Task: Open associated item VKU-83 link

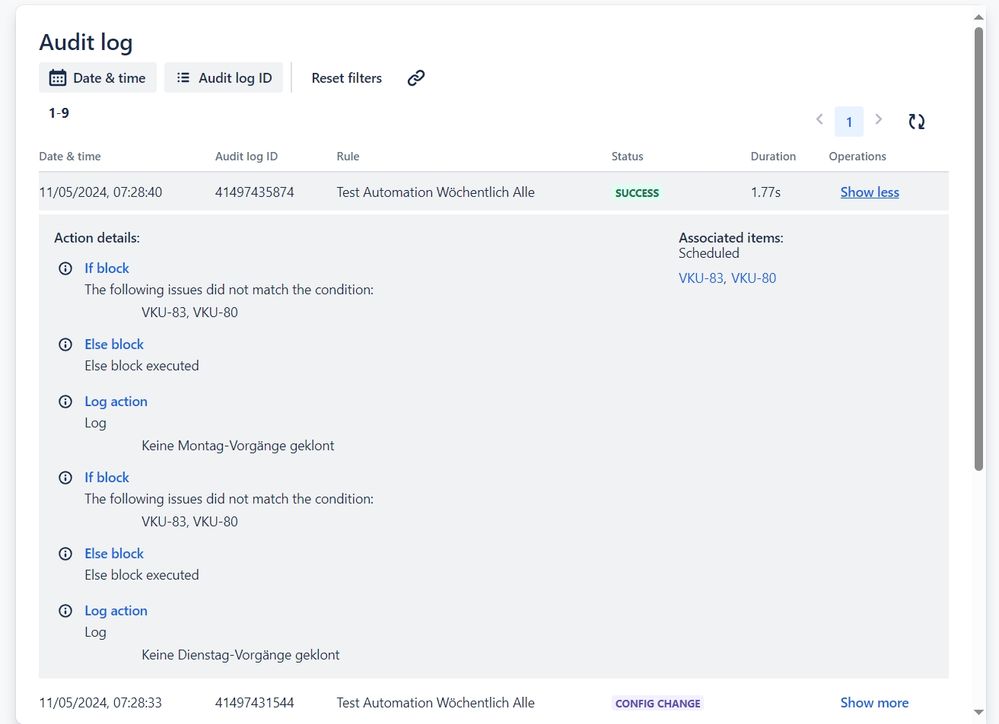Action: point(701,278)
